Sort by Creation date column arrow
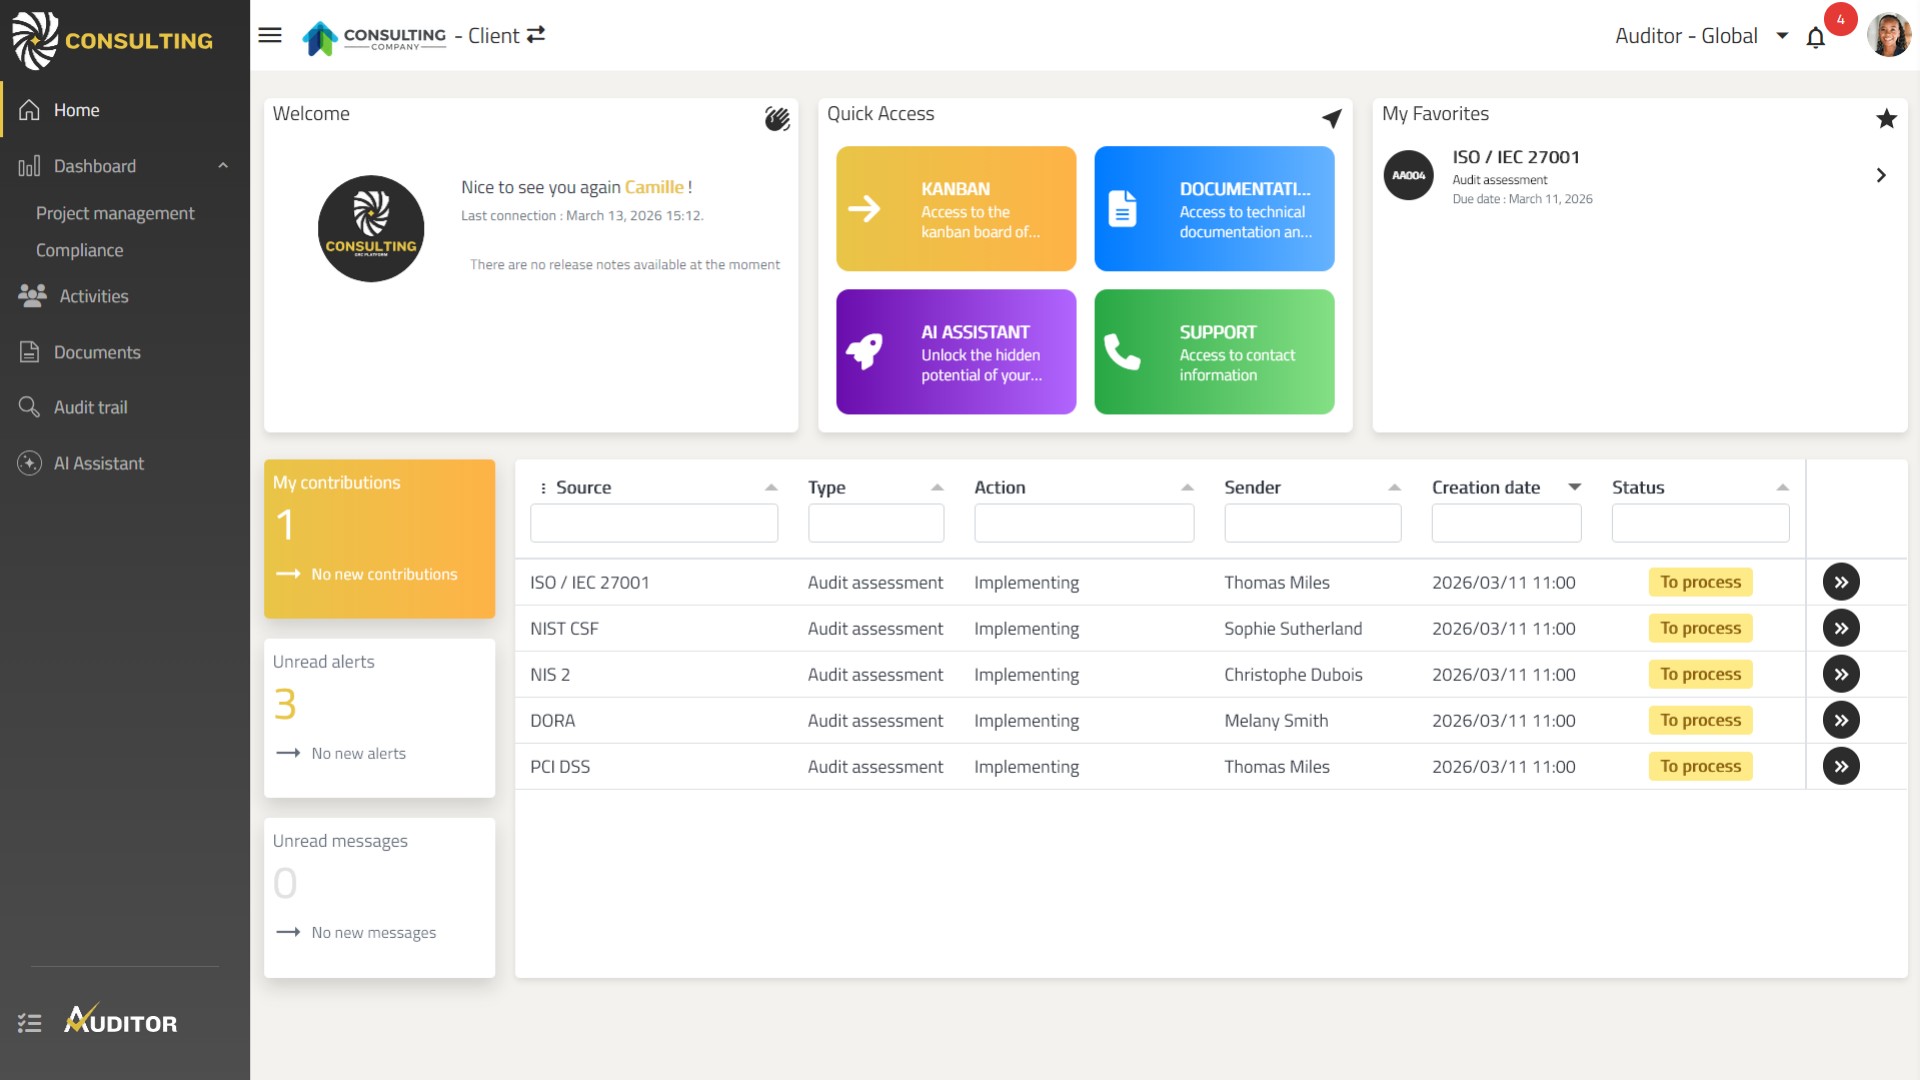1920x1080 pixels. (x=1574, y=487)
